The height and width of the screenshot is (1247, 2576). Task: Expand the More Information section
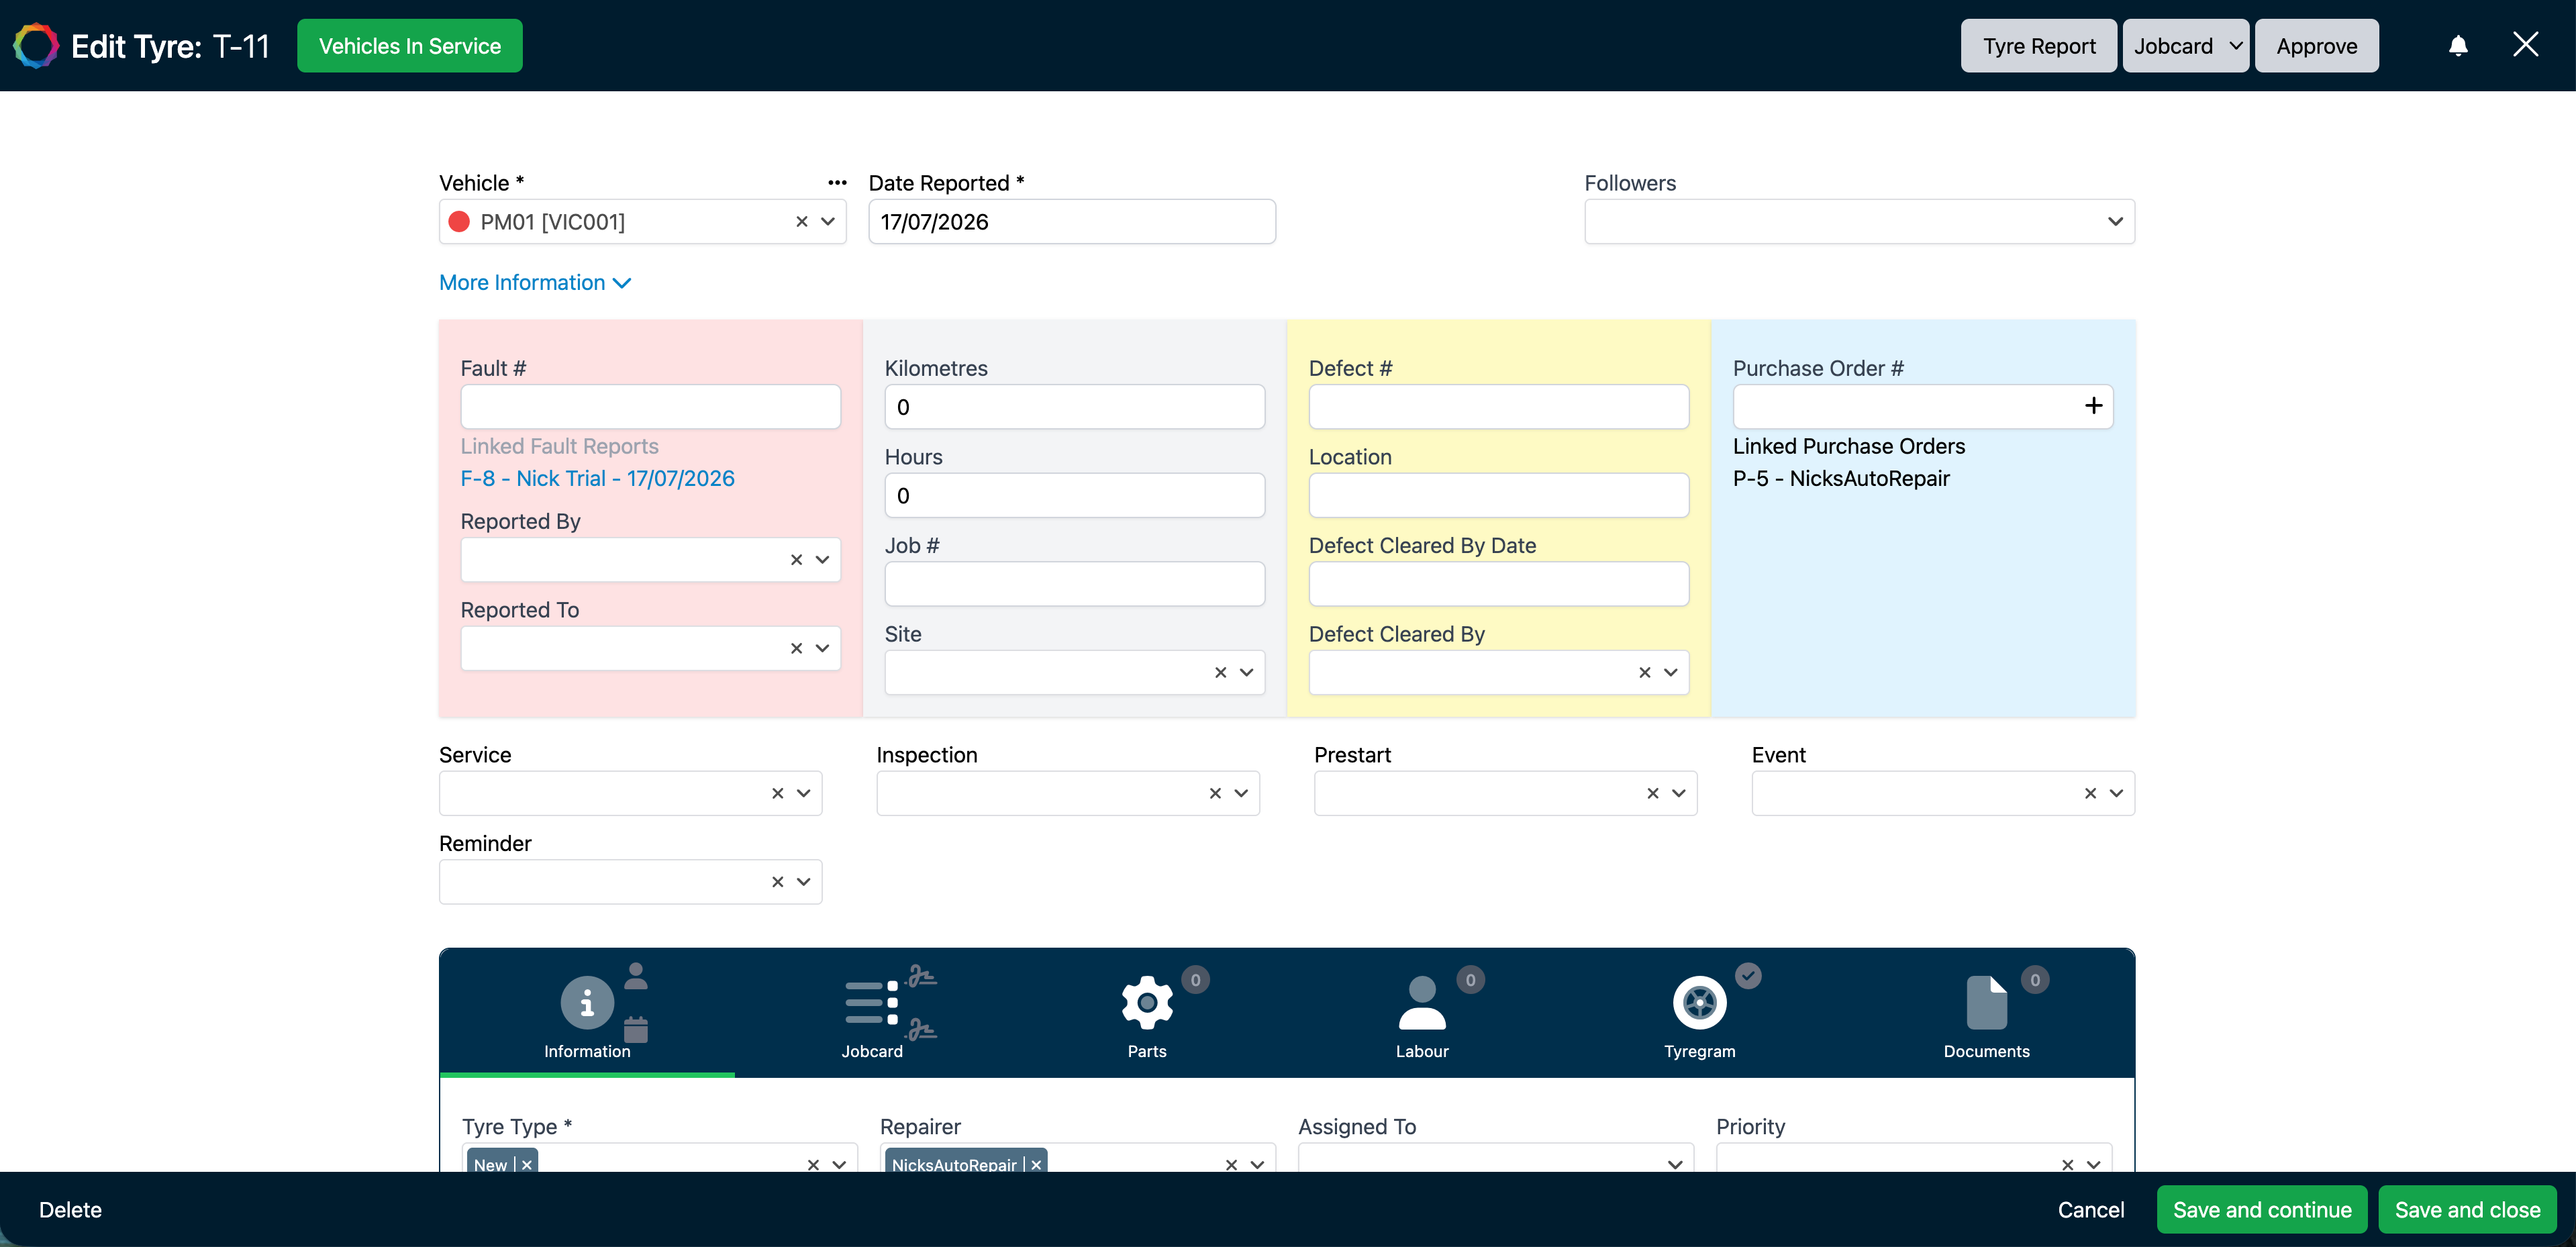coord(535,283)
